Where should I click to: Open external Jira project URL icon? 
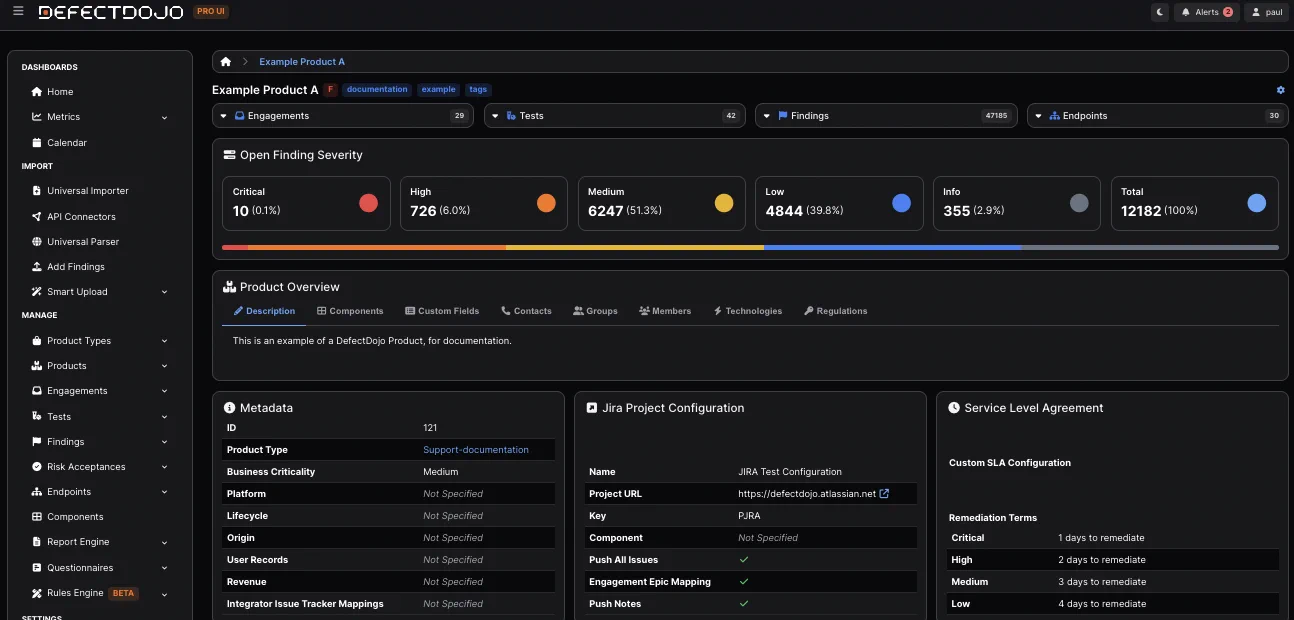coord(884,494)
